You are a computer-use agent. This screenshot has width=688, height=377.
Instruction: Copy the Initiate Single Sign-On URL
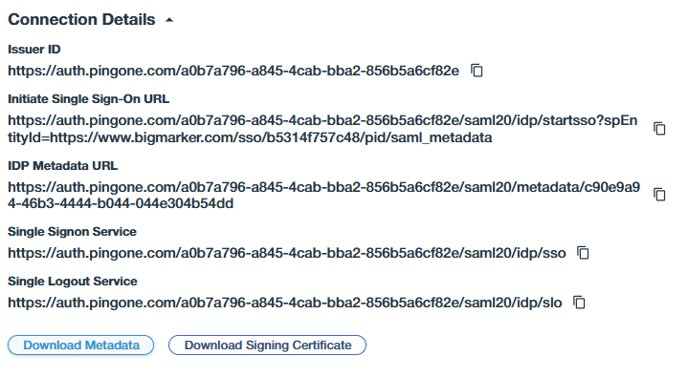[659, 129]
